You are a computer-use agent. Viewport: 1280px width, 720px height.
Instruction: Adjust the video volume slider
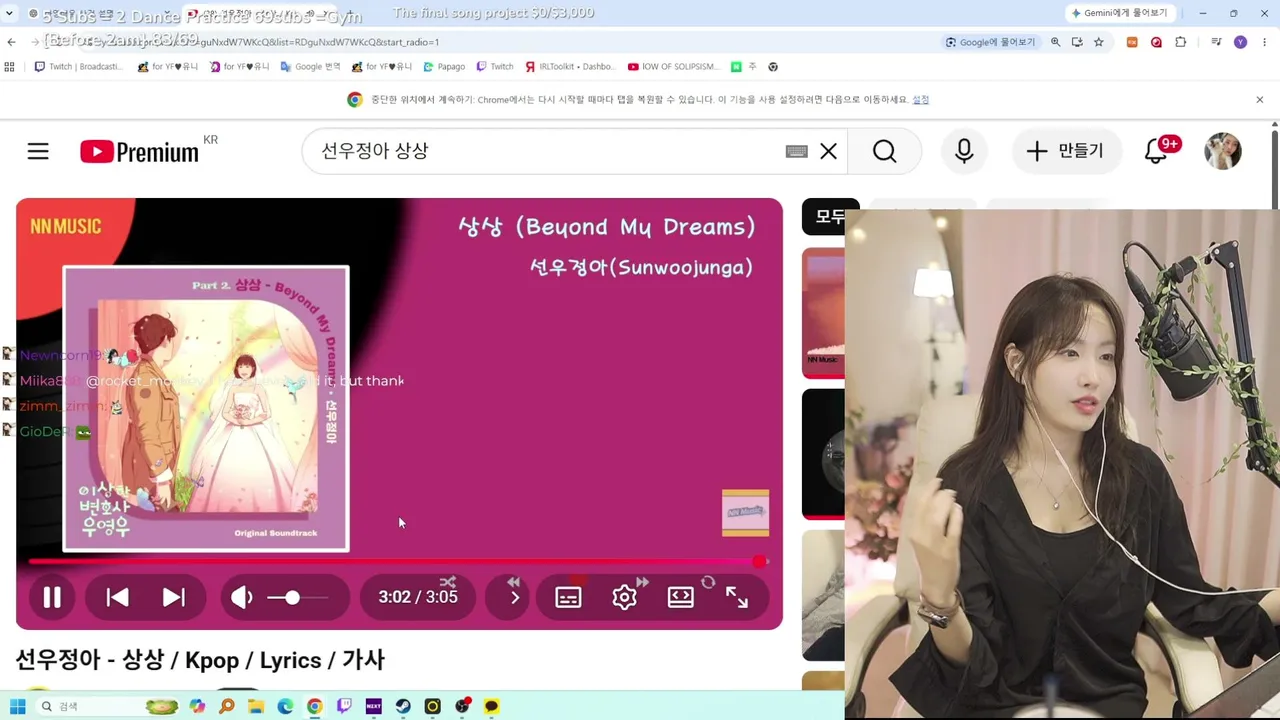[297, 597]
